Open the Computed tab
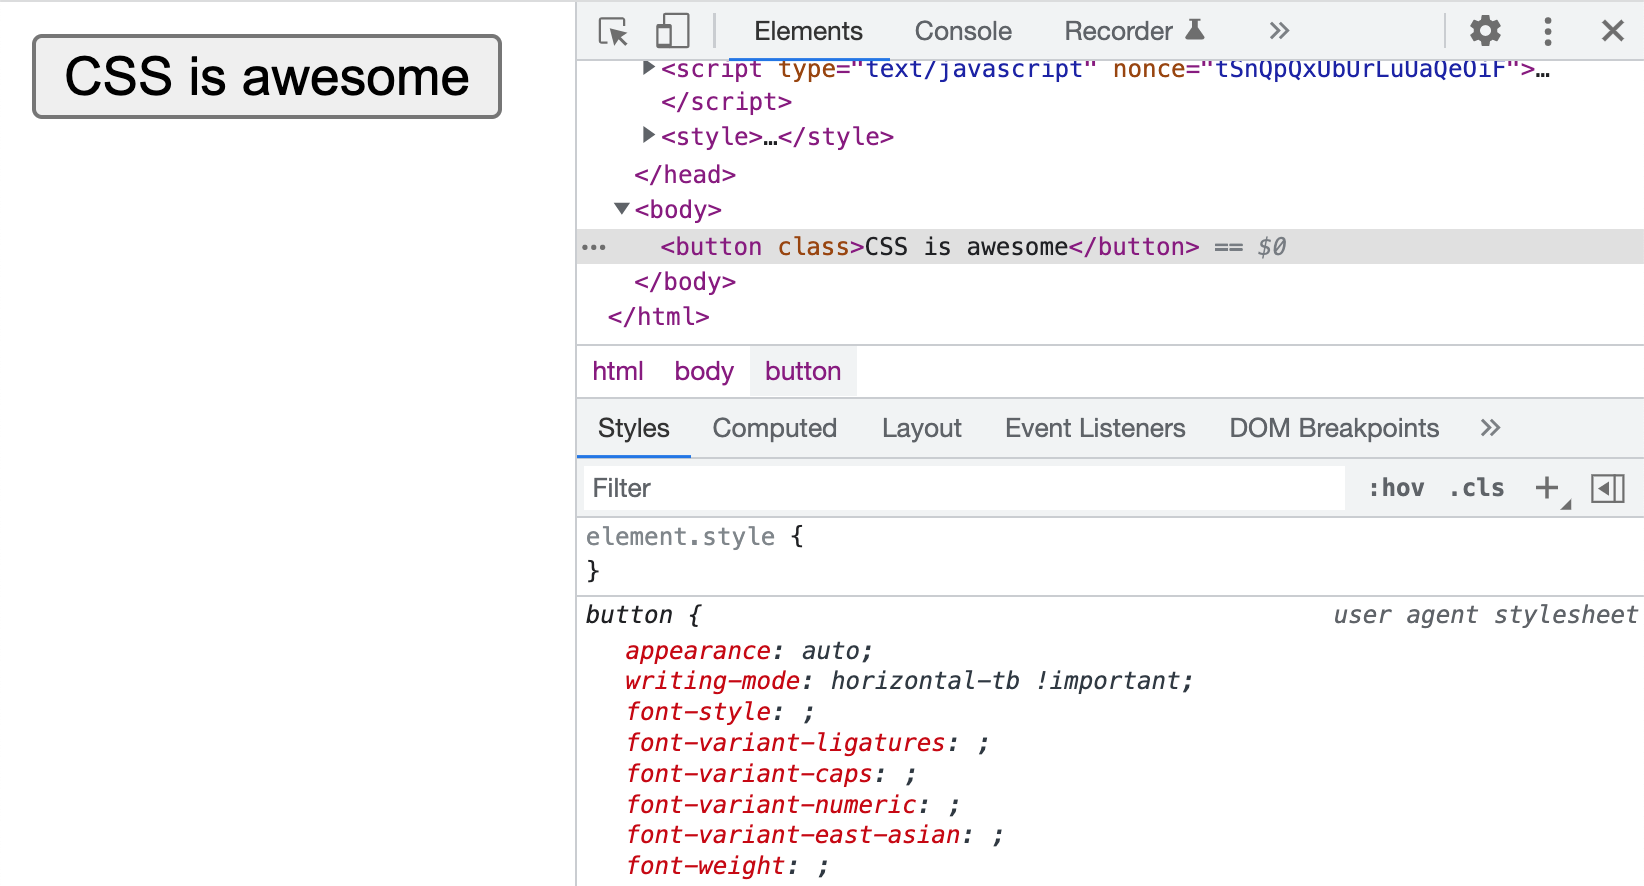 point(774,428)
